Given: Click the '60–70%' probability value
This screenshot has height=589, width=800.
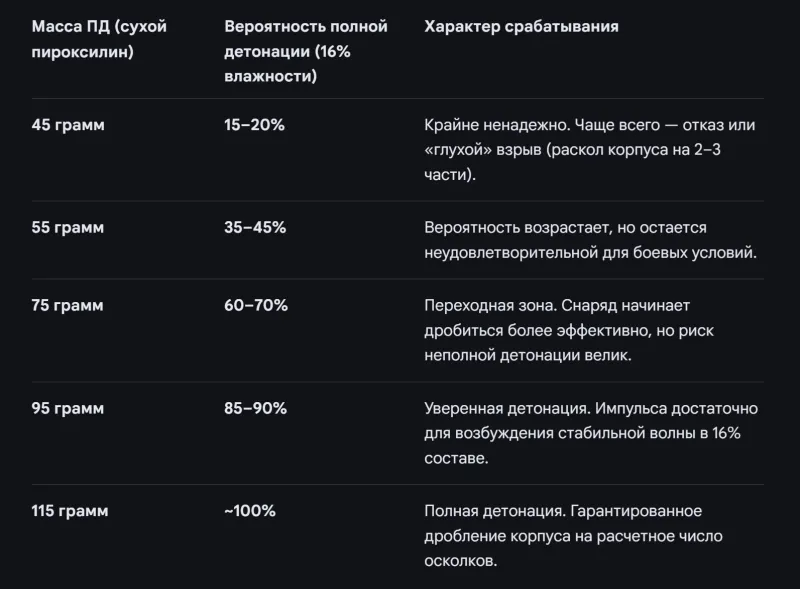Looking at the screenshot, I should click(x=256, y=305).
